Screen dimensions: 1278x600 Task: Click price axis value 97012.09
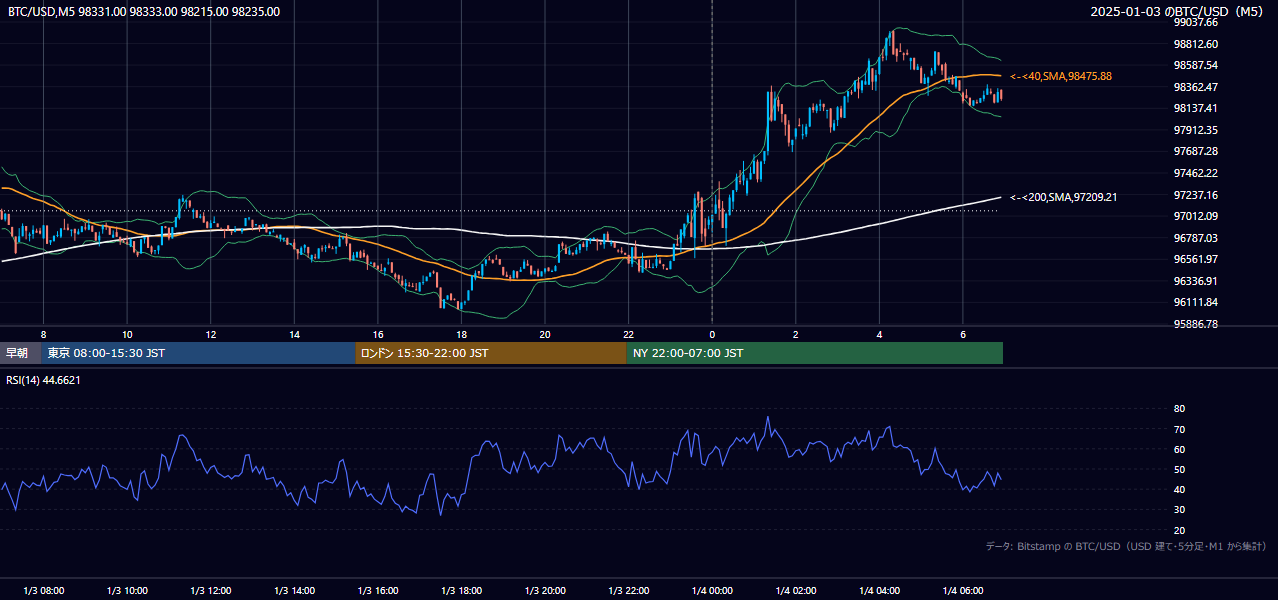click(x=1196, y=216)
